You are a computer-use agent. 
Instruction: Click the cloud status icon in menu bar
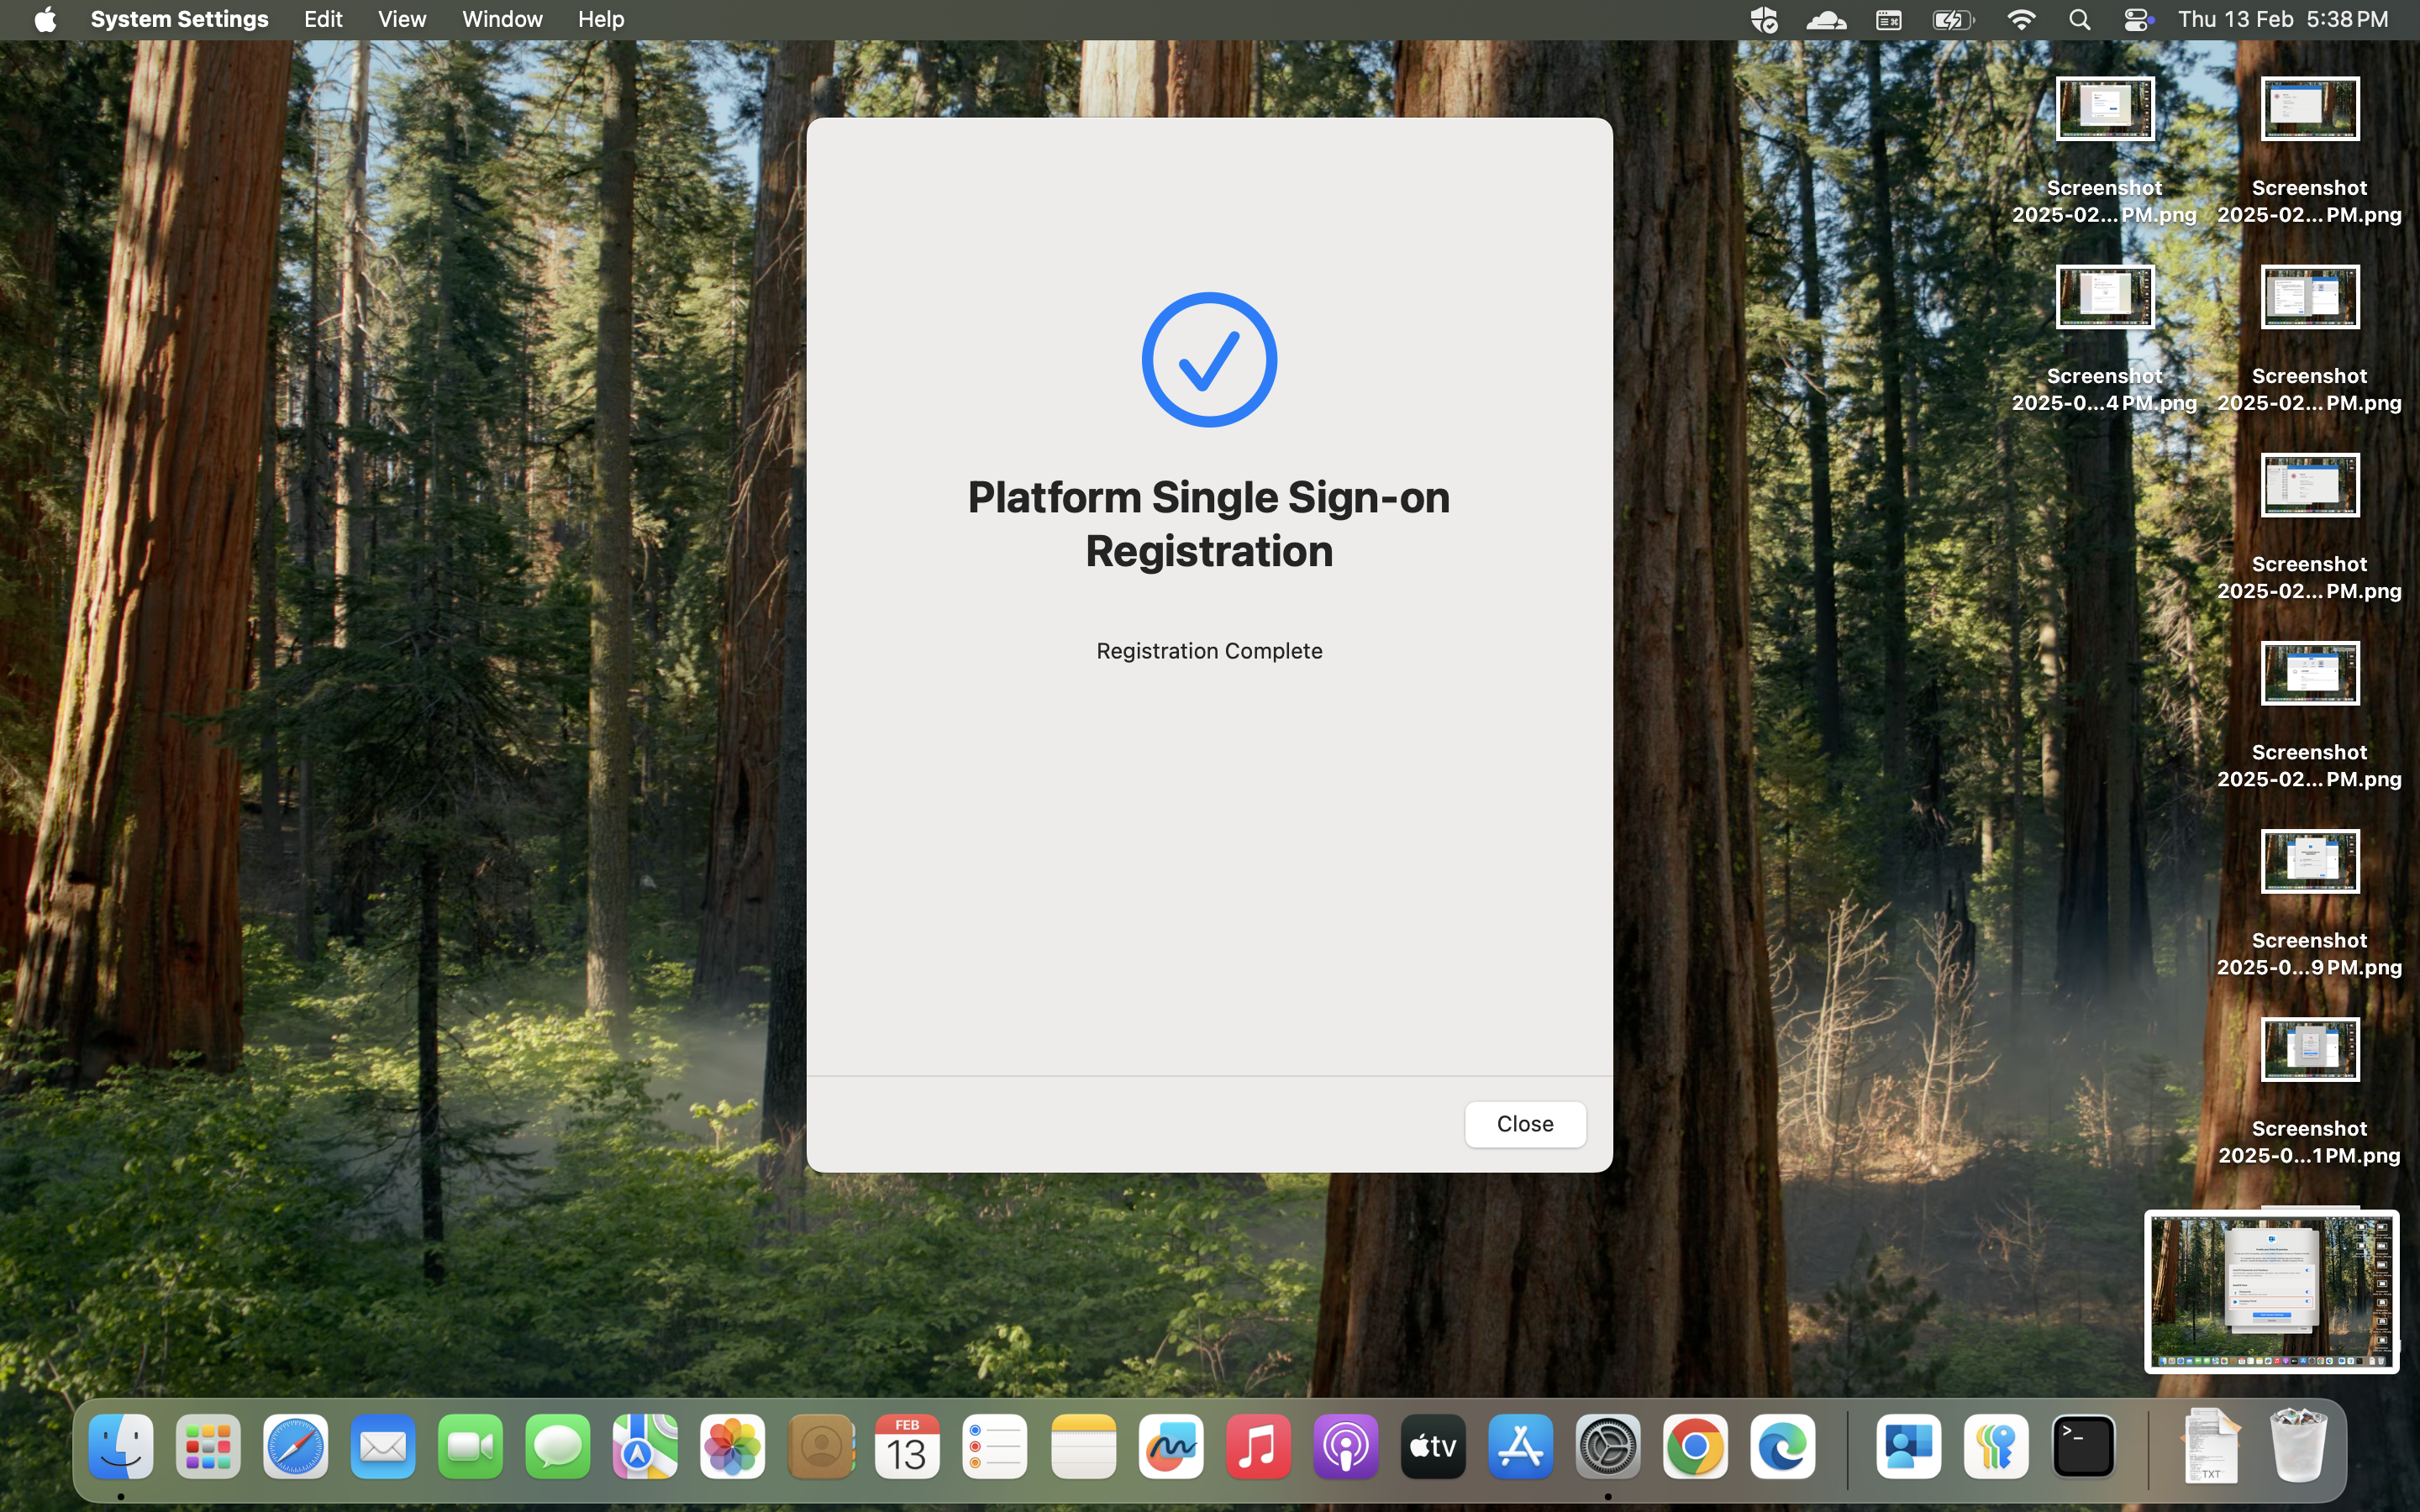1826,19
